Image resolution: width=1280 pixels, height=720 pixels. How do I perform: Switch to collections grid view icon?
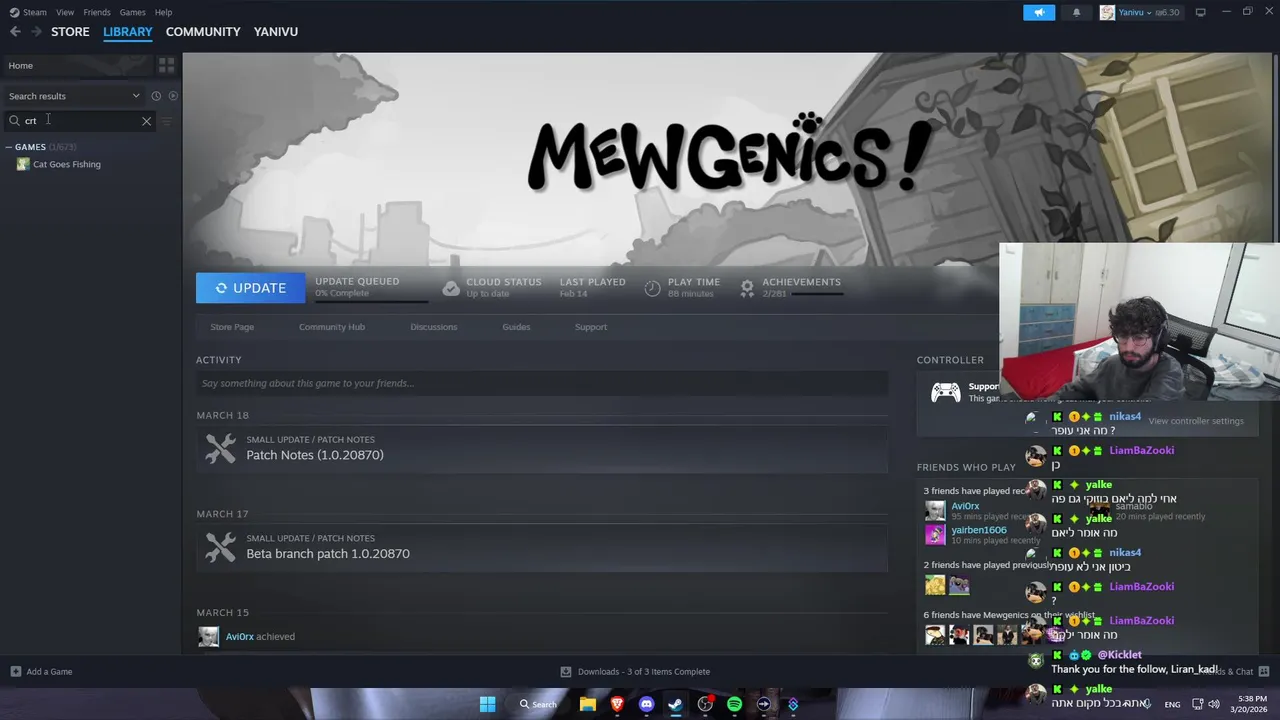click(166, 65)
